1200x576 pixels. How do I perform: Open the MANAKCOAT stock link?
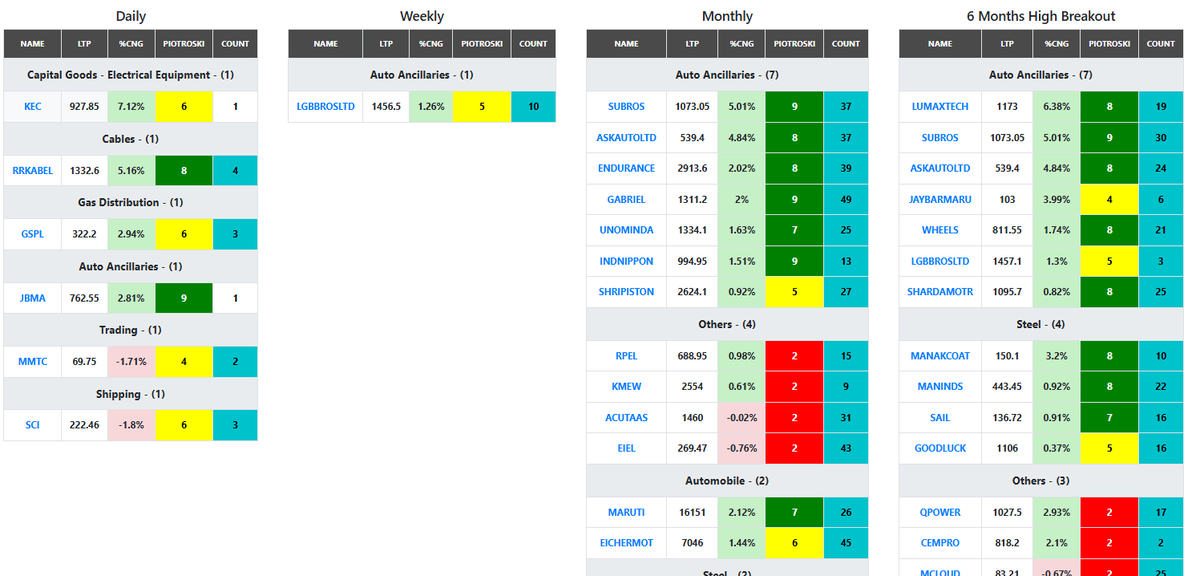[x=940, y=356]
